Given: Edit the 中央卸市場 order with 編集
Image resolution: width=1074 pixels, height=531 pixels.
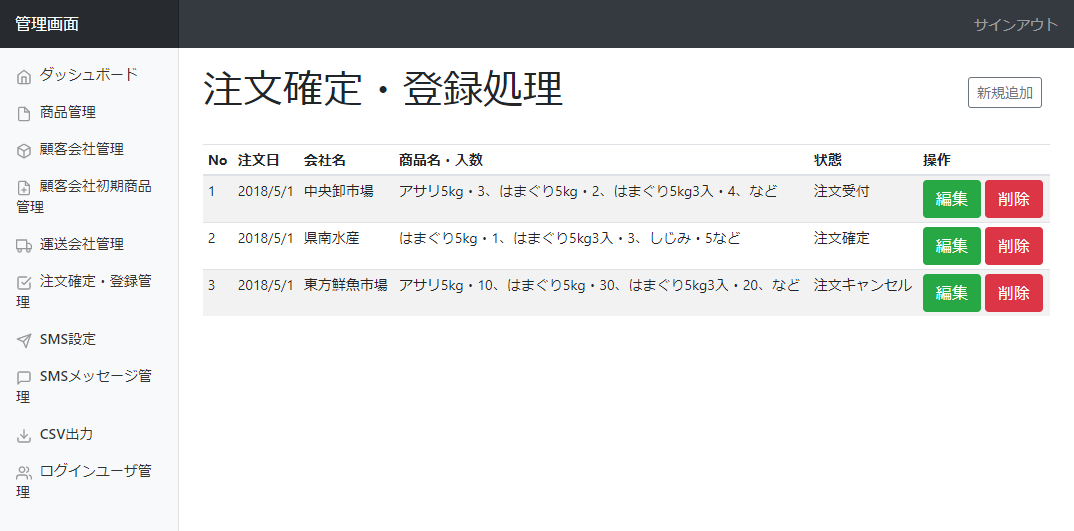Looking at the screenshot, I should (951, 199).
